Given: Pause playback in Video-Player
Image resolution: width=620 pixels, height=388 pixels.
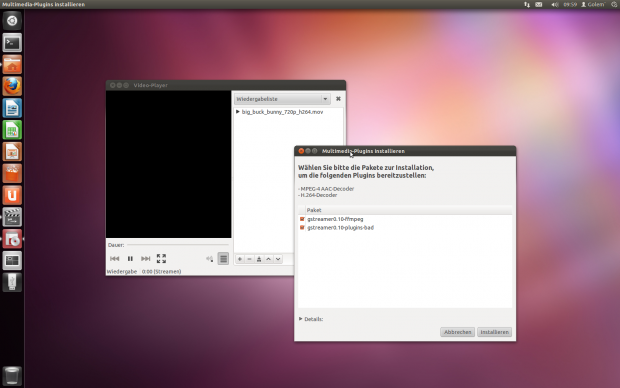Looking at the screenshot, I should coord(130,259).
